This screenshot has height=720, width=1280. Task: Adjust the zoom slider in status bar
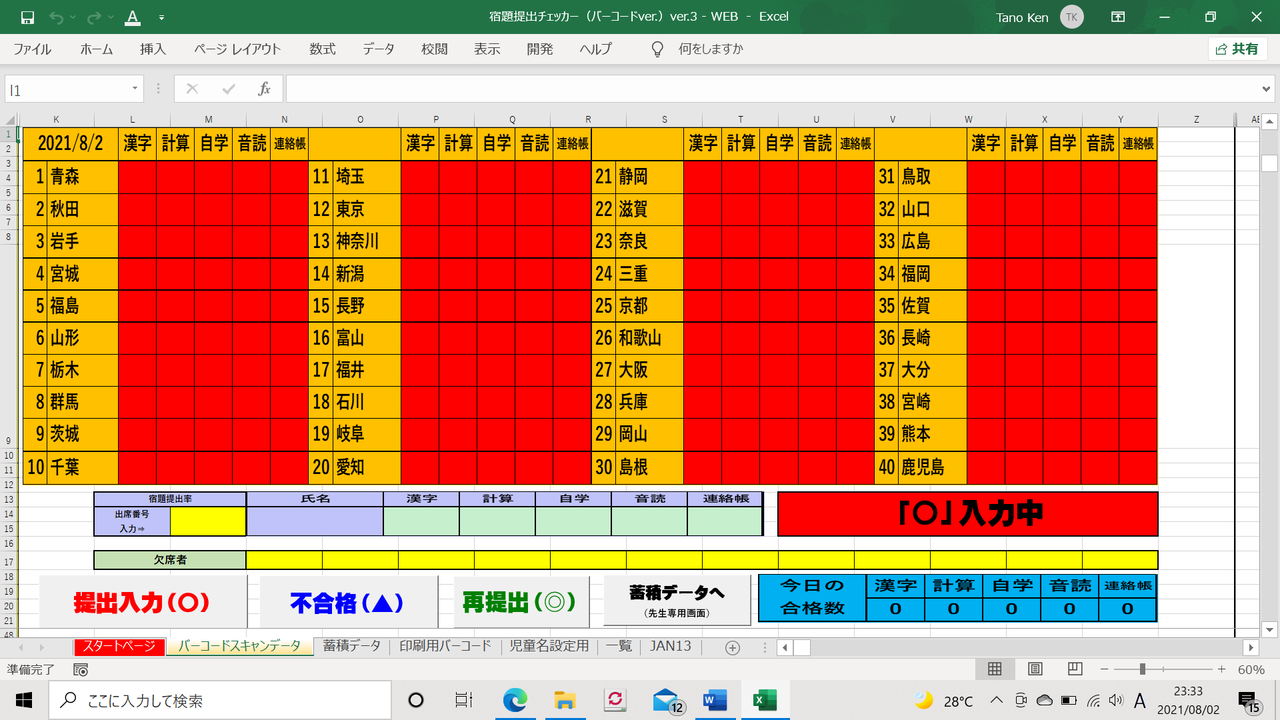point(1143,669)
